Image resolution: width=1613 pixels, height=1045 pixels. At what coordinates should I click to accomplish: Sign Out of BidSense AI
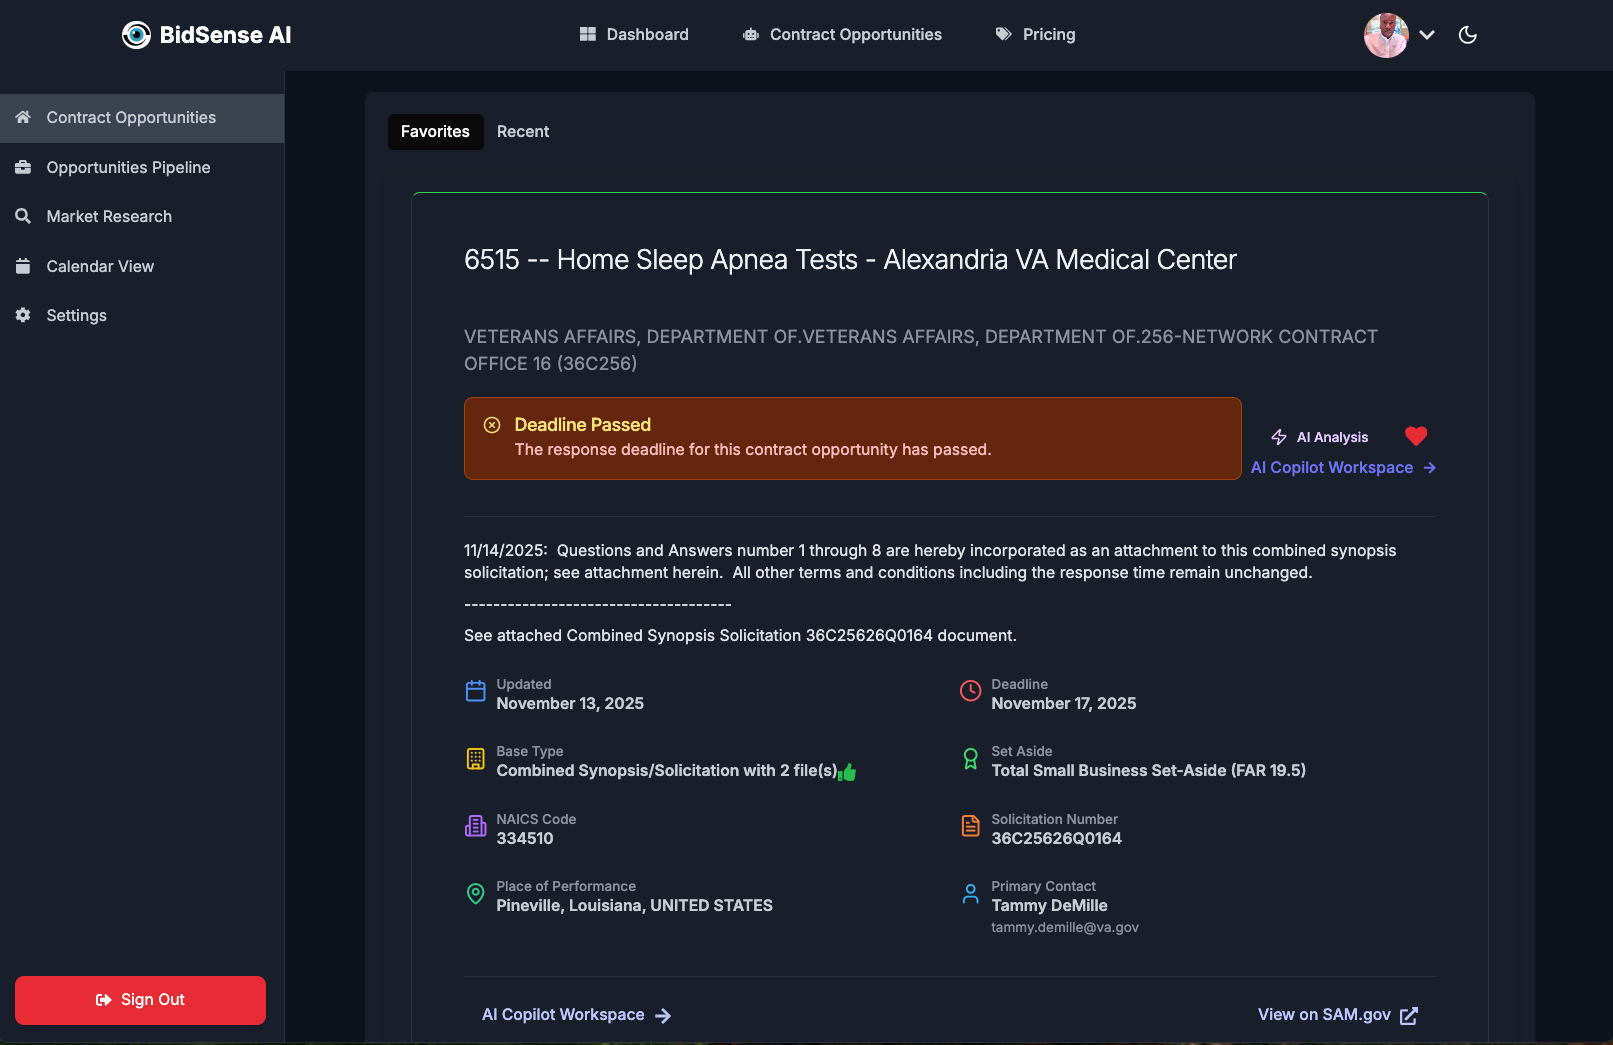pyautogui.click(x=139, y=1000)
